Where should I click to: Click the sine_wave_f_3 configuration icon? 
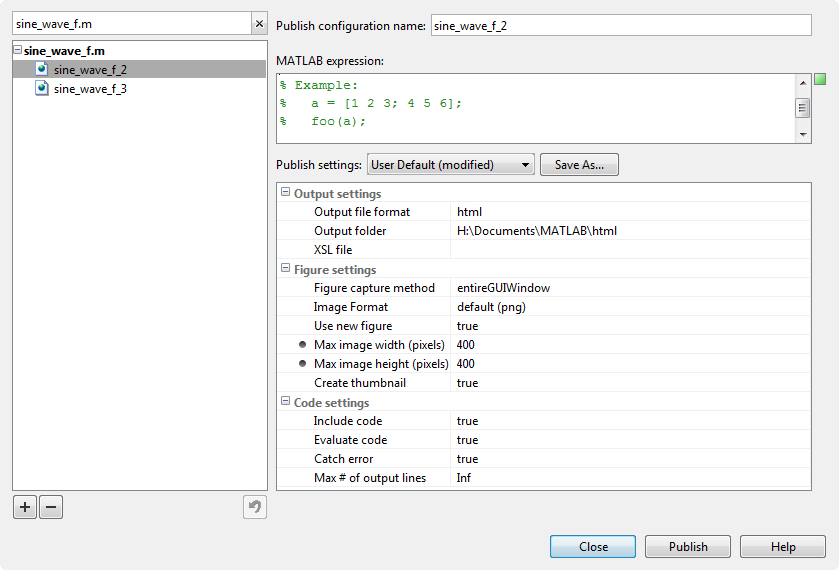click(x=42, y=88)
